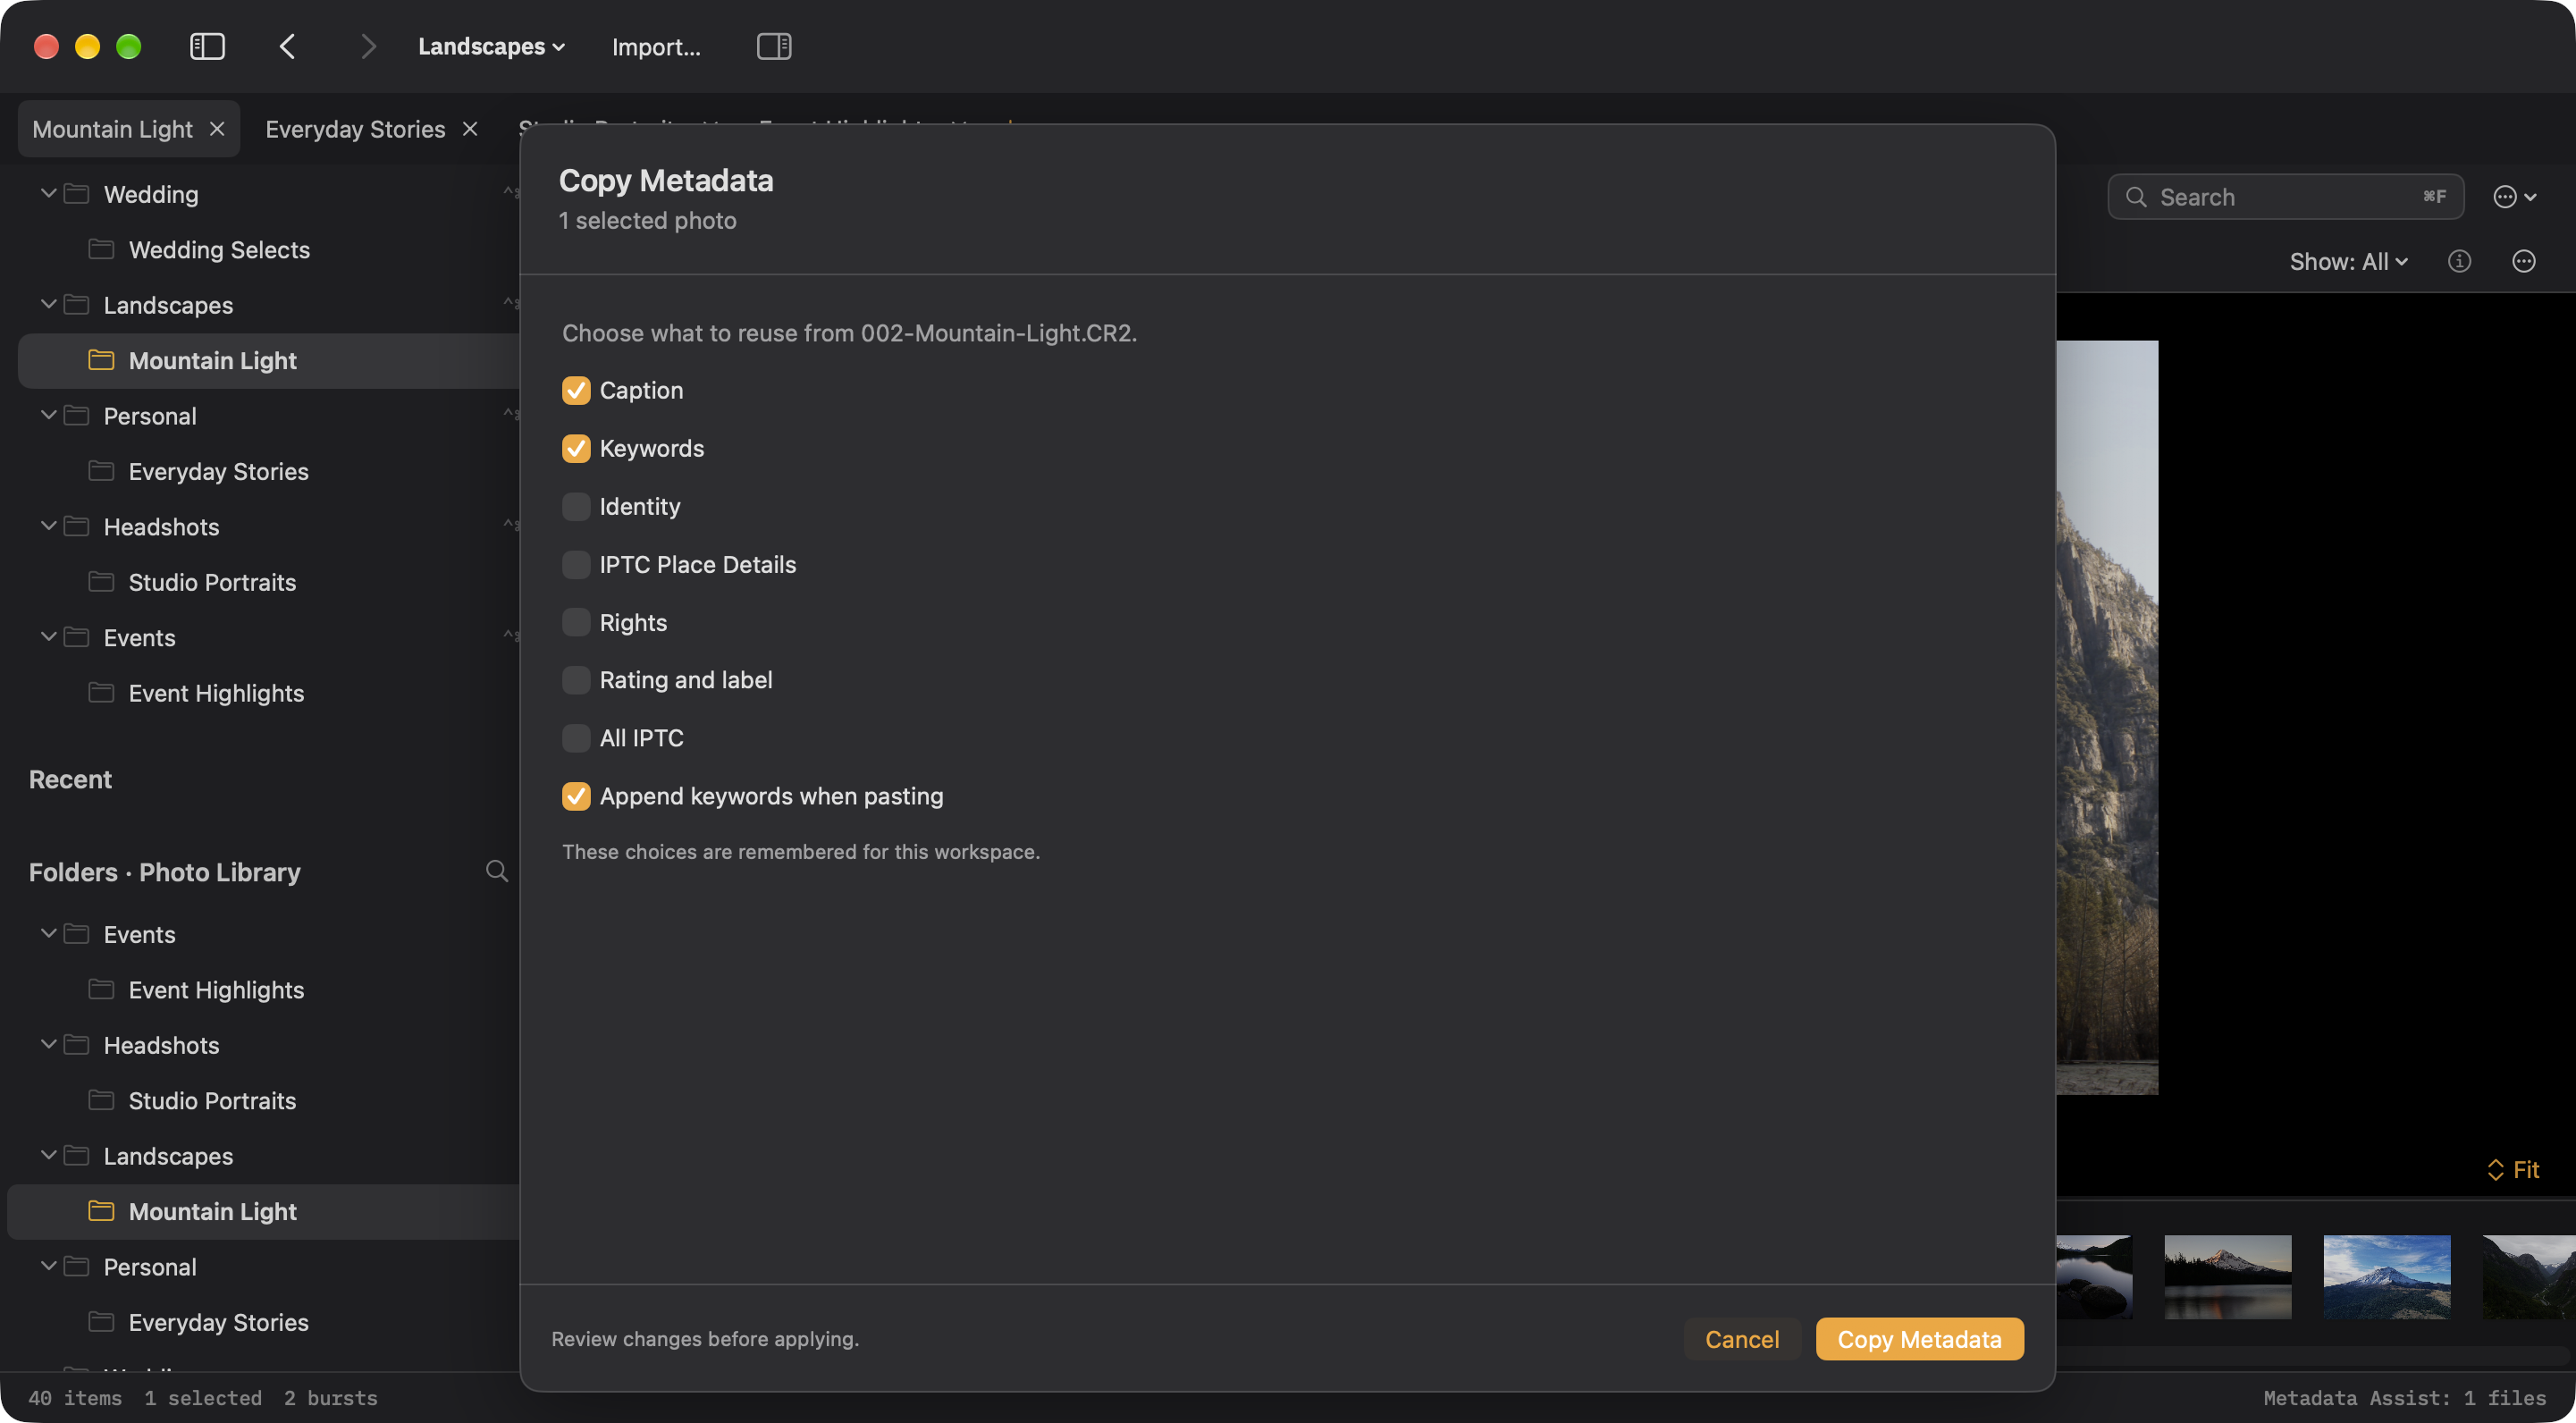Click the main mountain preview image

[2106, 717]
